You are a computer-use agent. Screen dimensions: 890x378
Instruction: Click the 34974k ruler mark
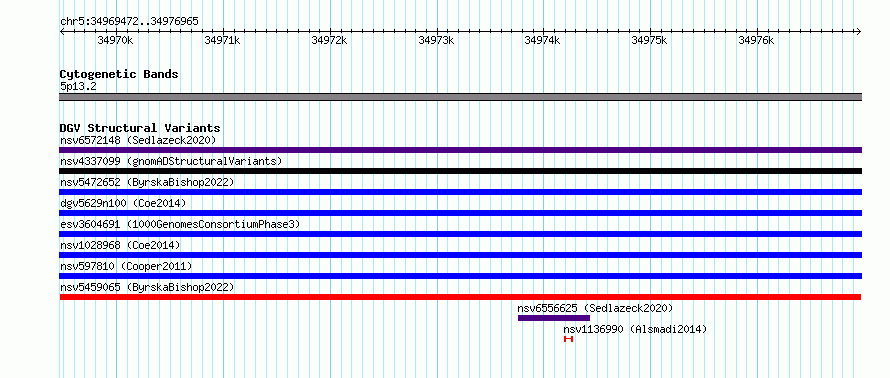tap(543, 40)
